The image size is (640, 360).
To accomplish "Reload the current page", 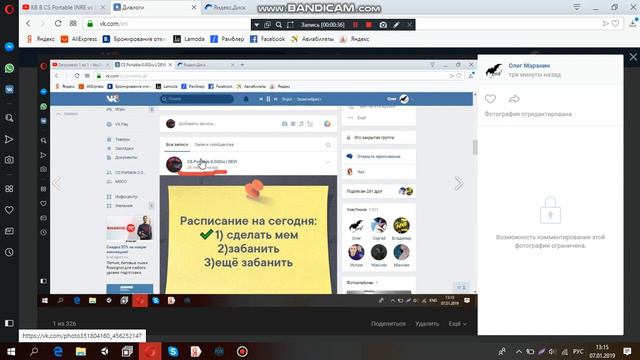I will [58, 24].
